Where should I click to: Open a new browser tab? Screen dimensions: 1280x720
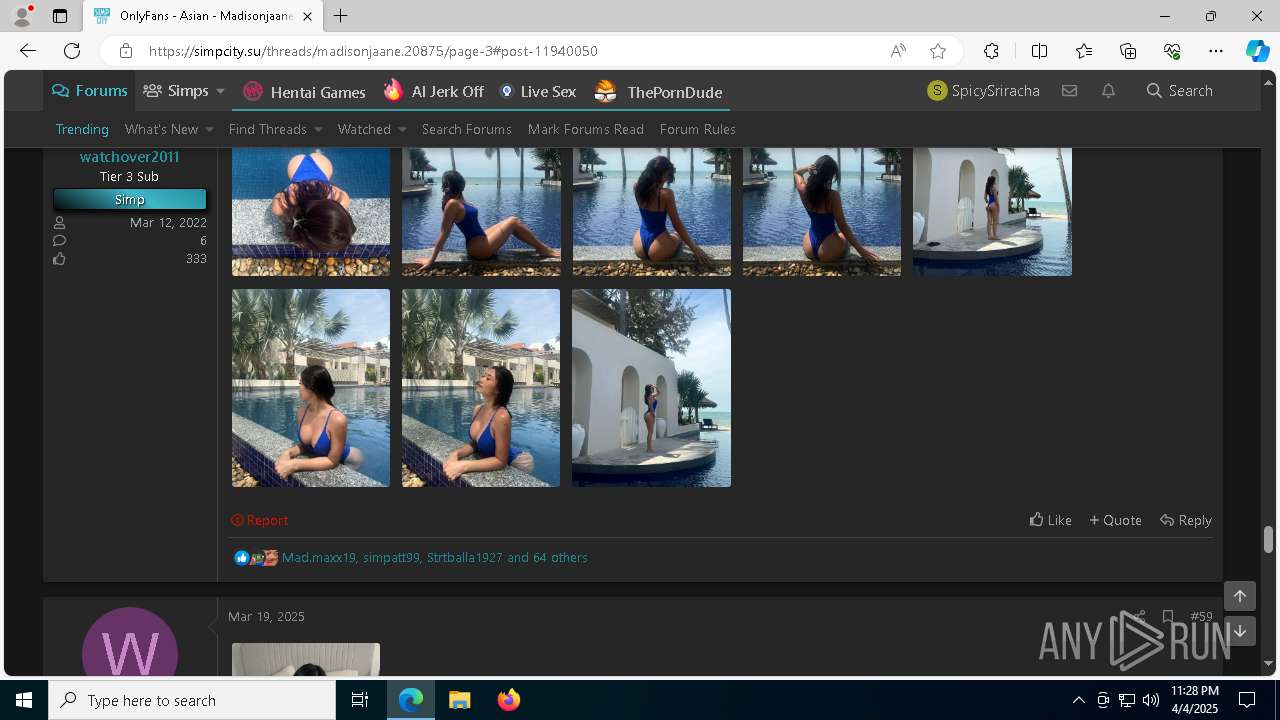[x=341, y=16]
